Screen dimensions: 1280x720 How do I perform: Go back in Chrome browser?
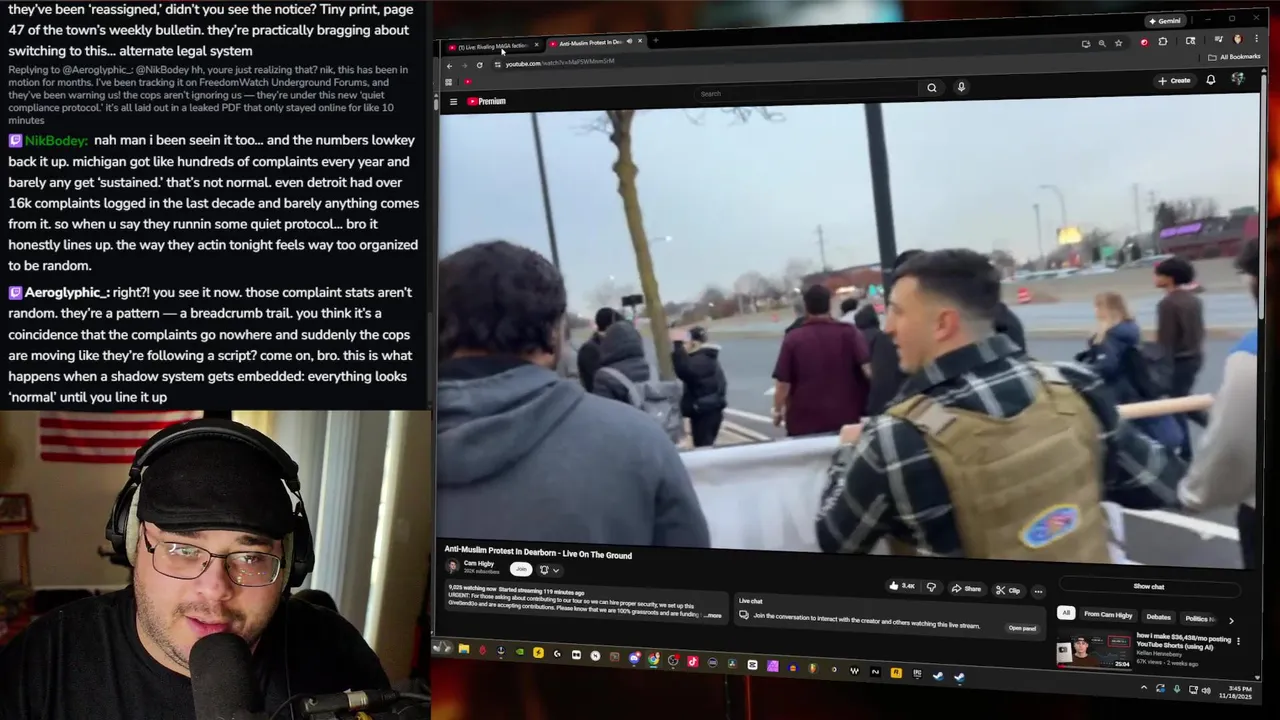(x=449, y=66)
